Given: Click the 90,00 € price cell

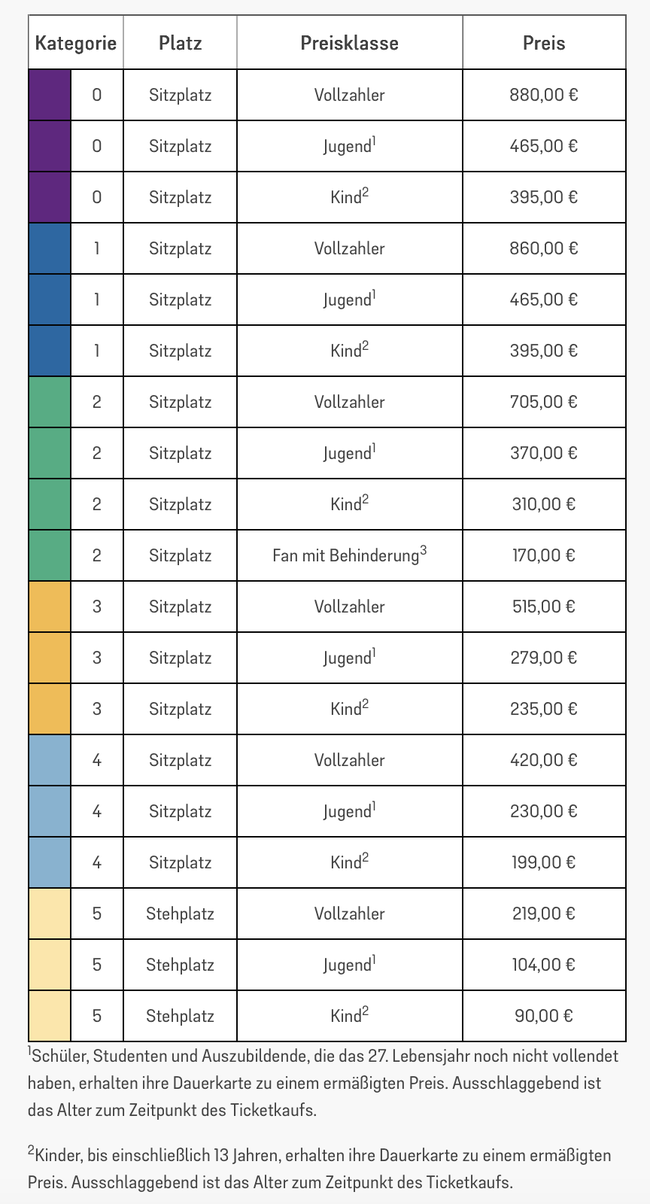Looking at the screenshot, I should click(544, 1016).
